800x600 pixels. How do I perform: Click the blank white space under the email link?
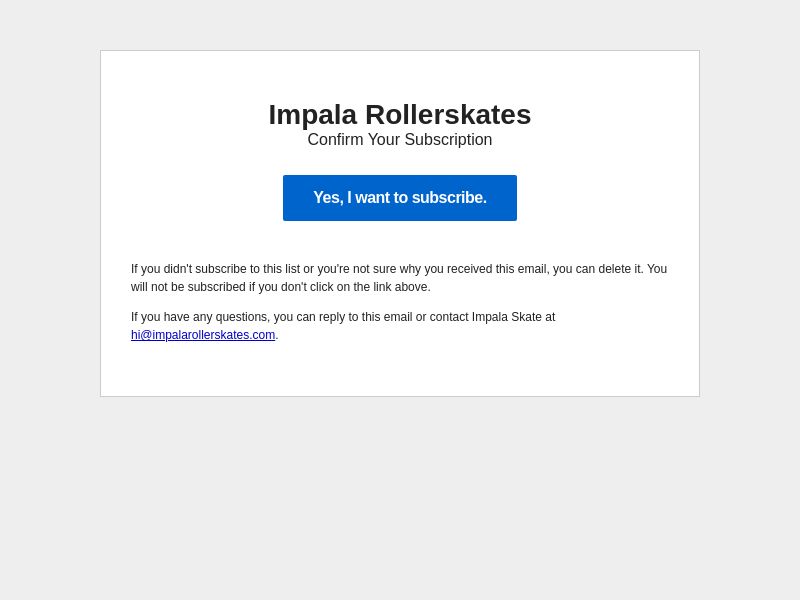point(399,370)
